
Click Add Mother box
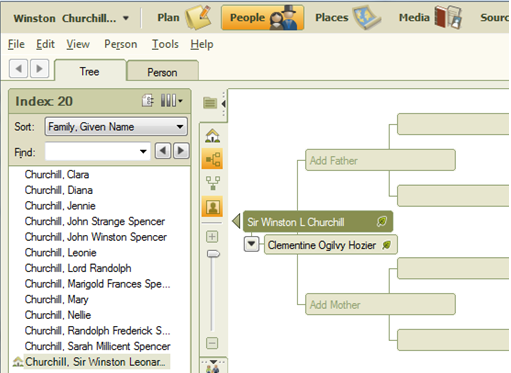pos(380,304)
